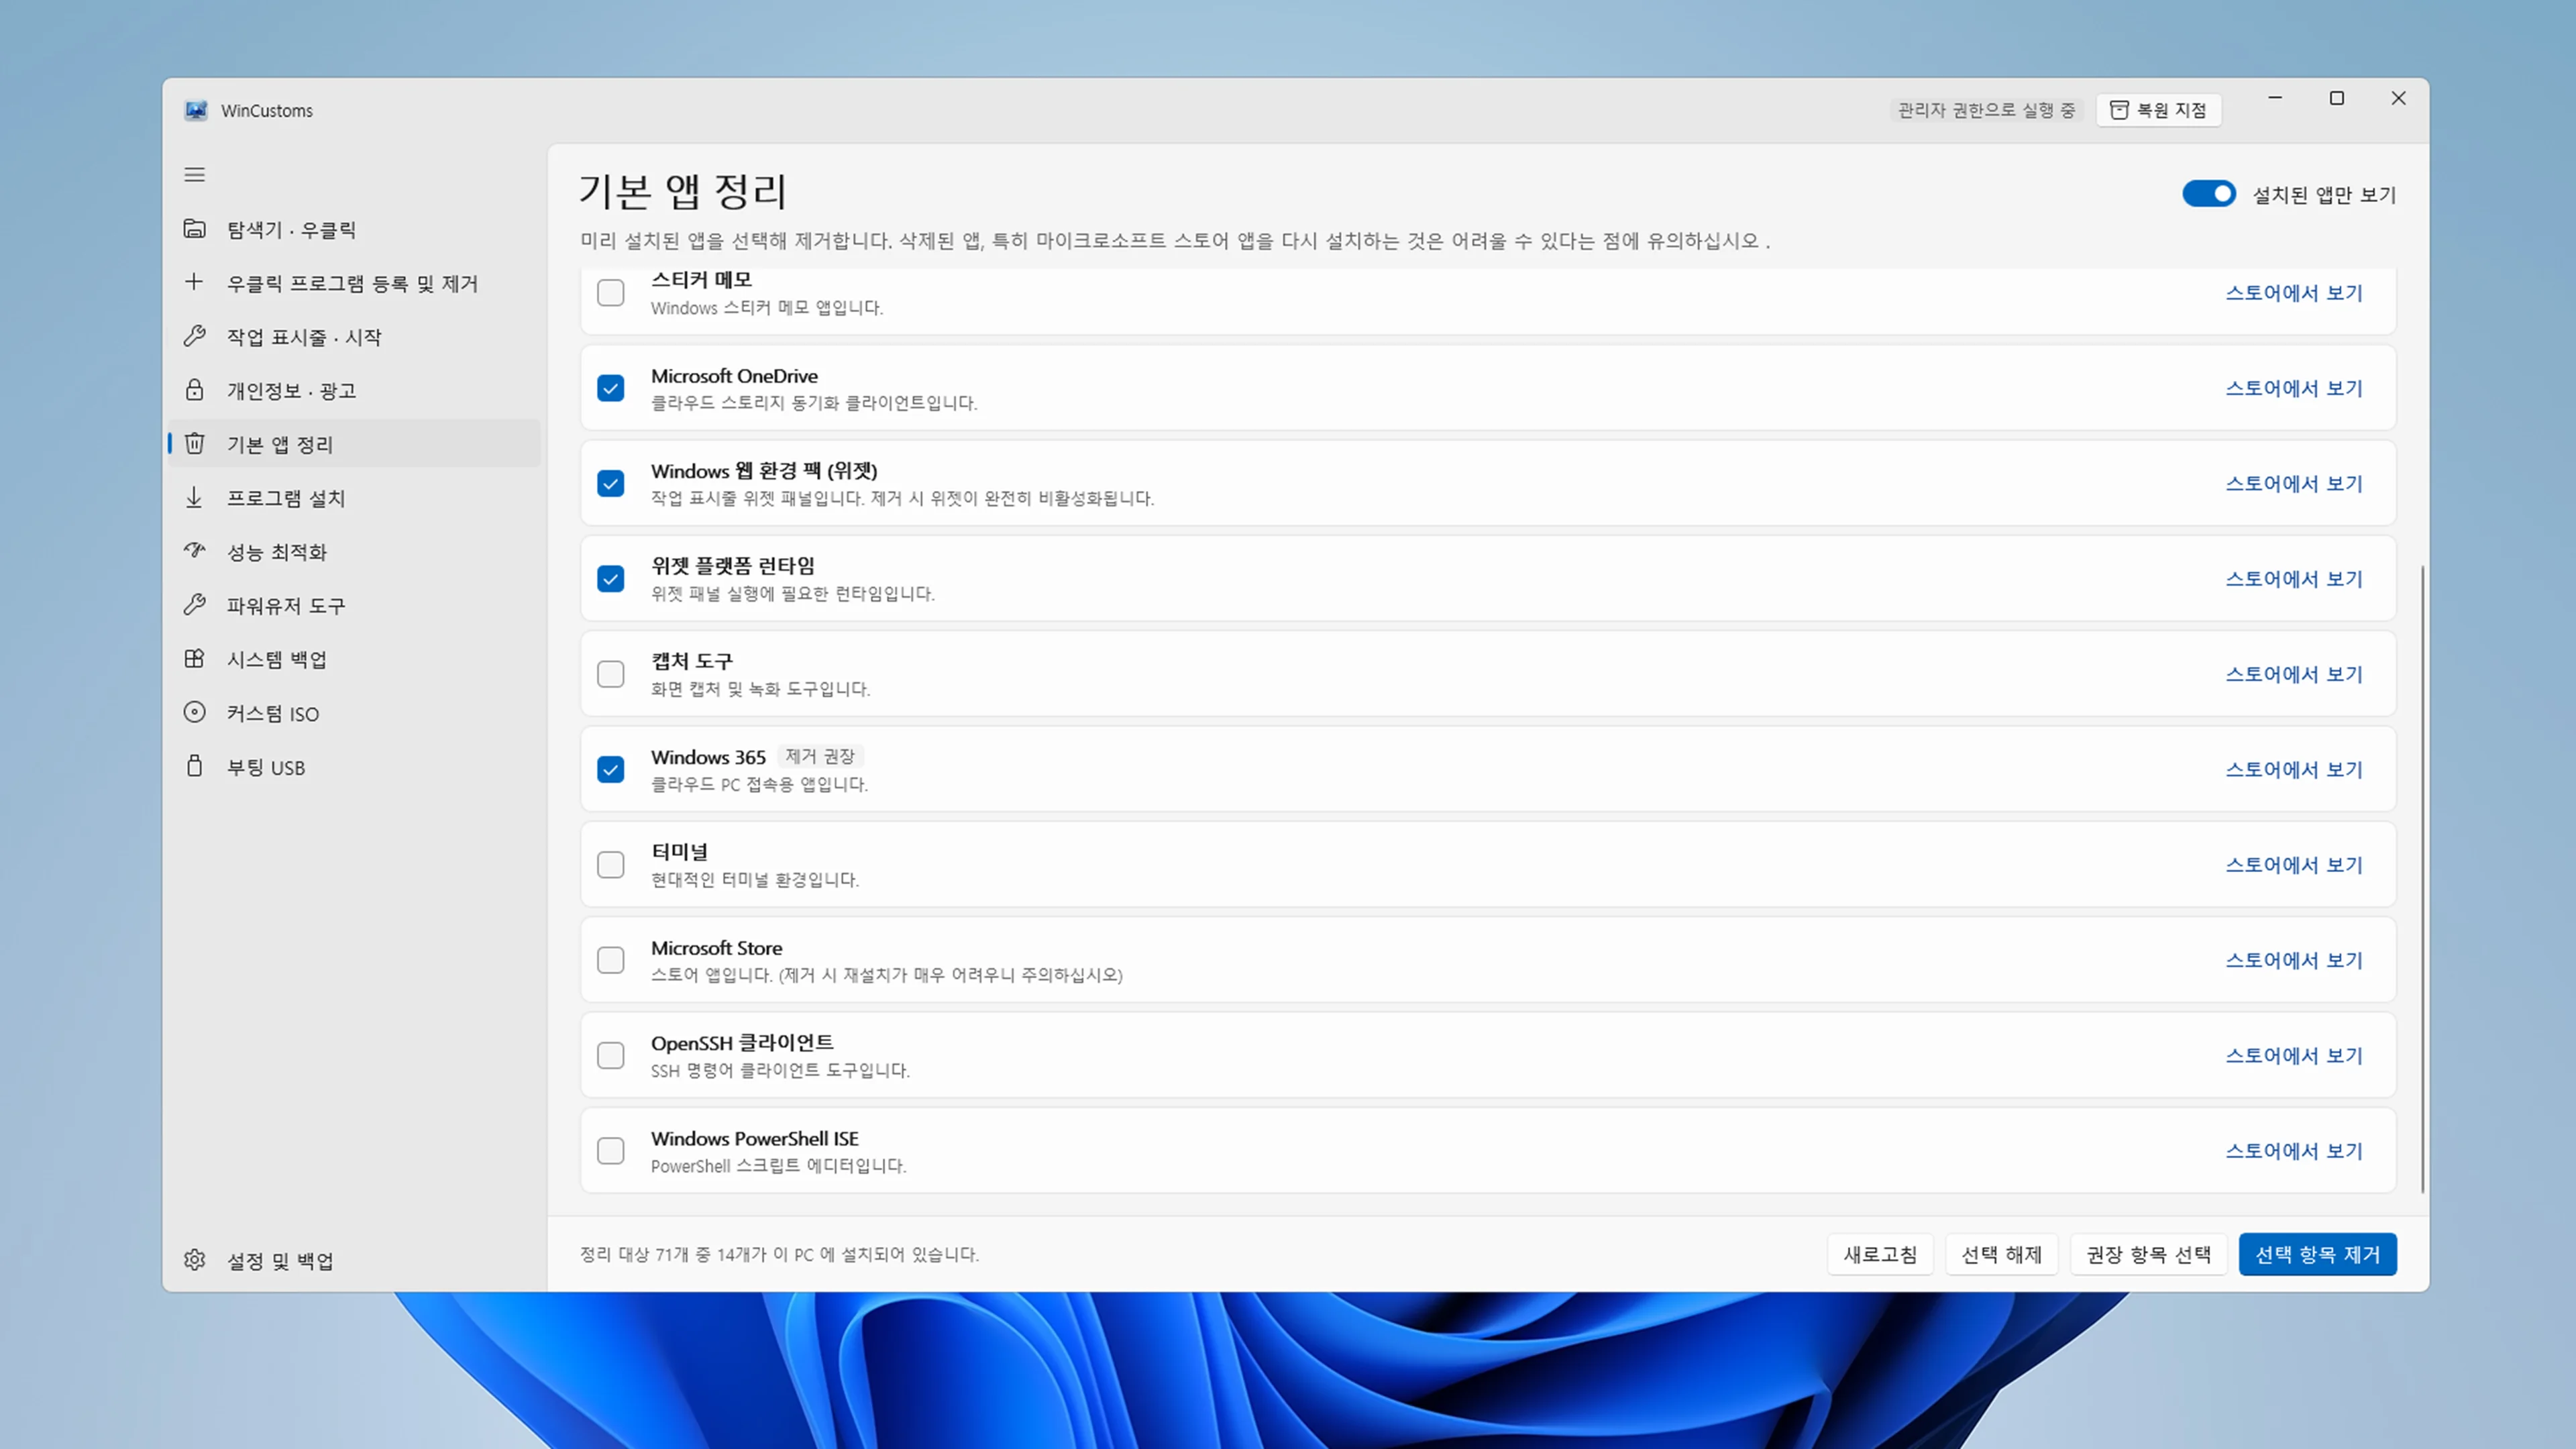Screen dimensions: 2576x1449
Task: Click the WinCustoms app icon in title bar
Action: (x=196, y=110)
